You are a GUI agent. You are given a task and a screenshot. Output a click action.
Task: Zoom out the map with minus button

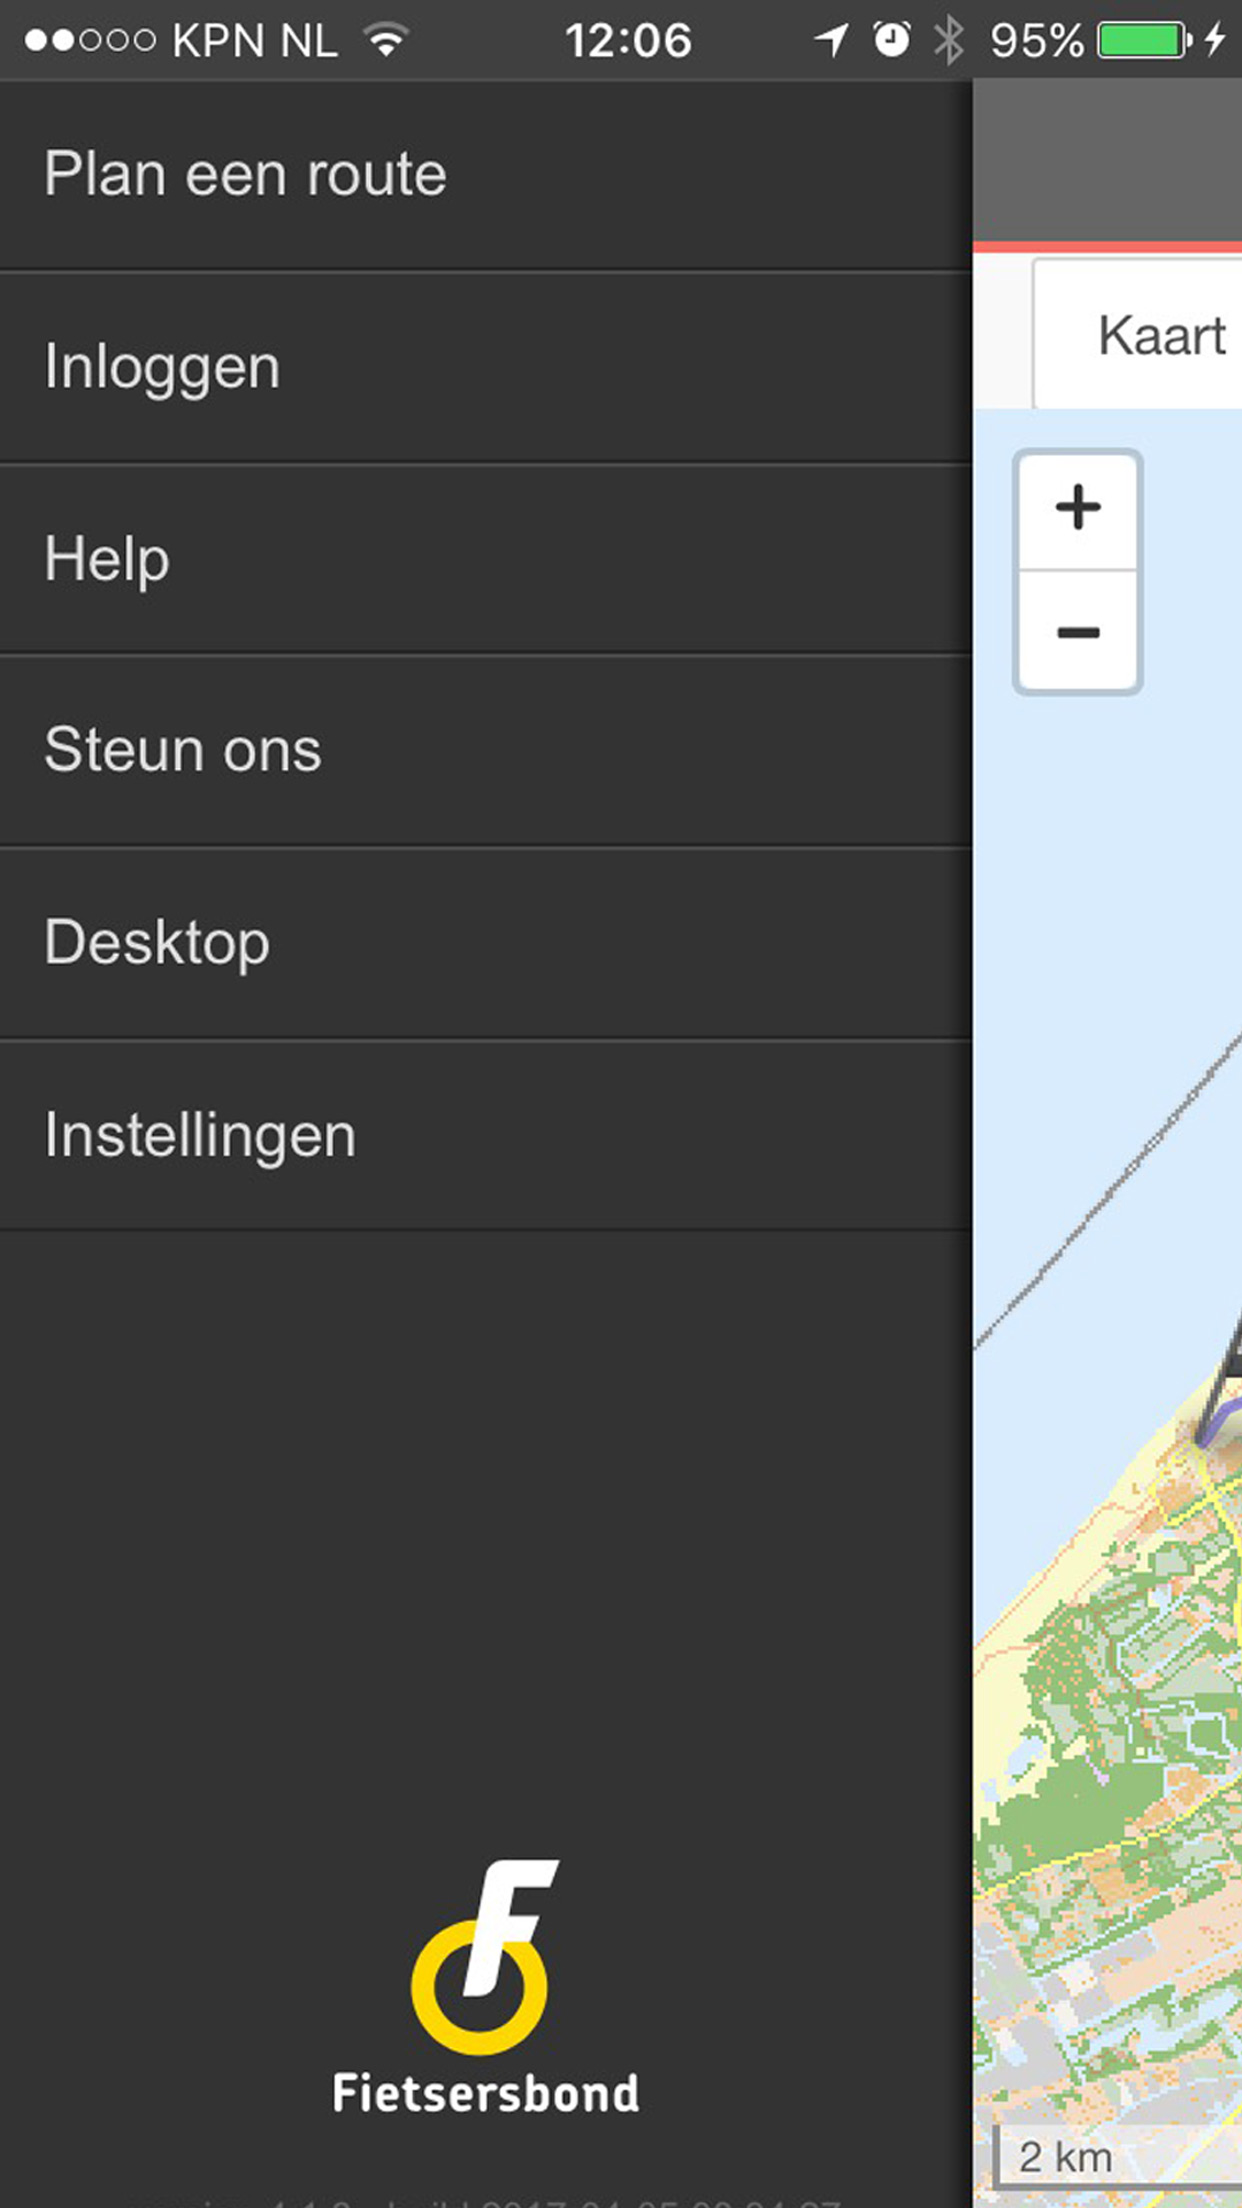(1078, 632)
